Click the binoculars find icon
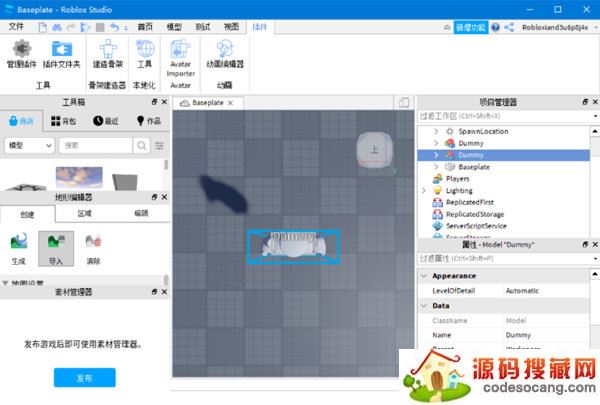 [x=57, y=27]
